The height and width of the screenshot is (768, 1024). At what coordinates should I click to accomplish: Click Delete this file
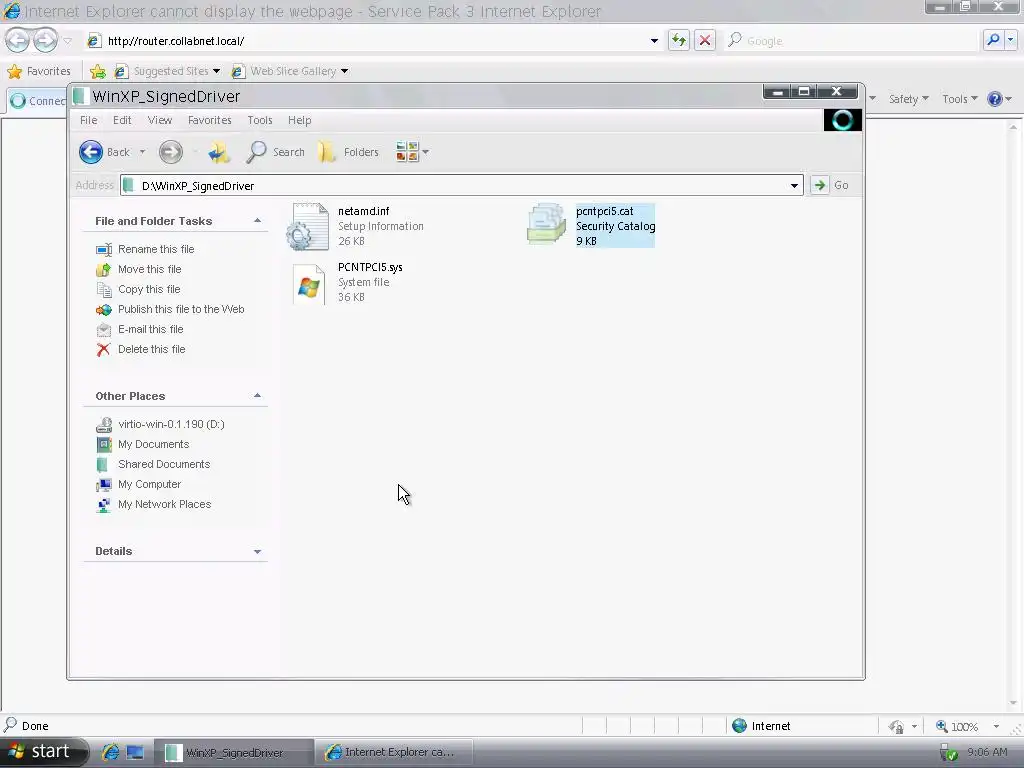(152, 349)
